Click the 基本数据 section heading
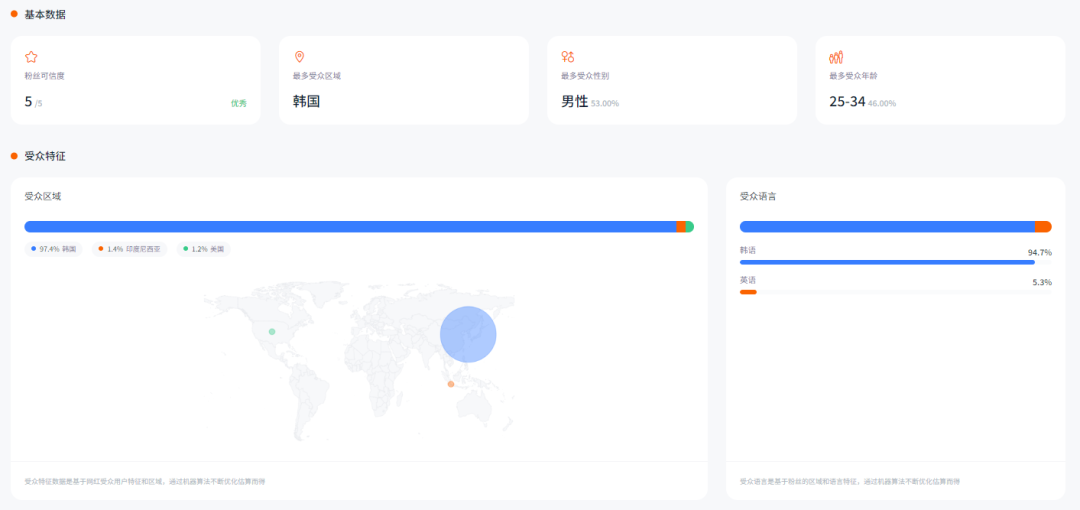The height and width of the screenshot is (510, 1080). [x=45, y=14]
